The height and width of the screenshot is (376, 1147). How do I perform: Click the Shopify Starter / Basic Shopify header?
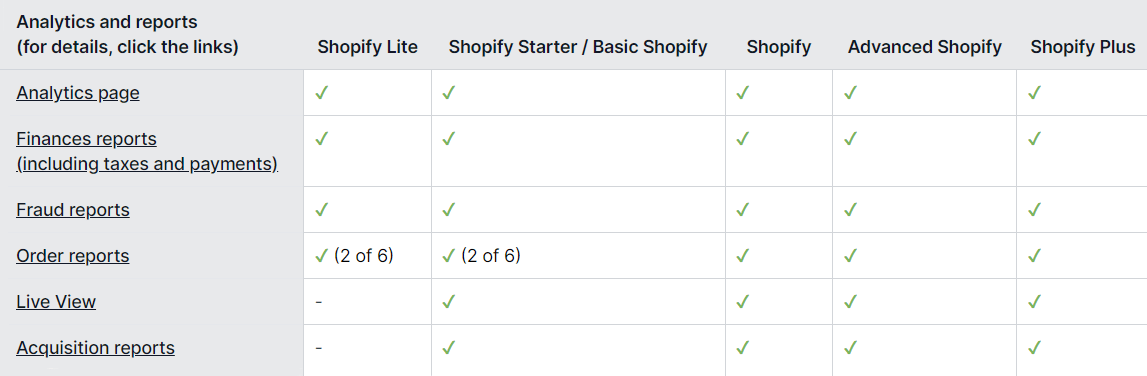[578, 48]
